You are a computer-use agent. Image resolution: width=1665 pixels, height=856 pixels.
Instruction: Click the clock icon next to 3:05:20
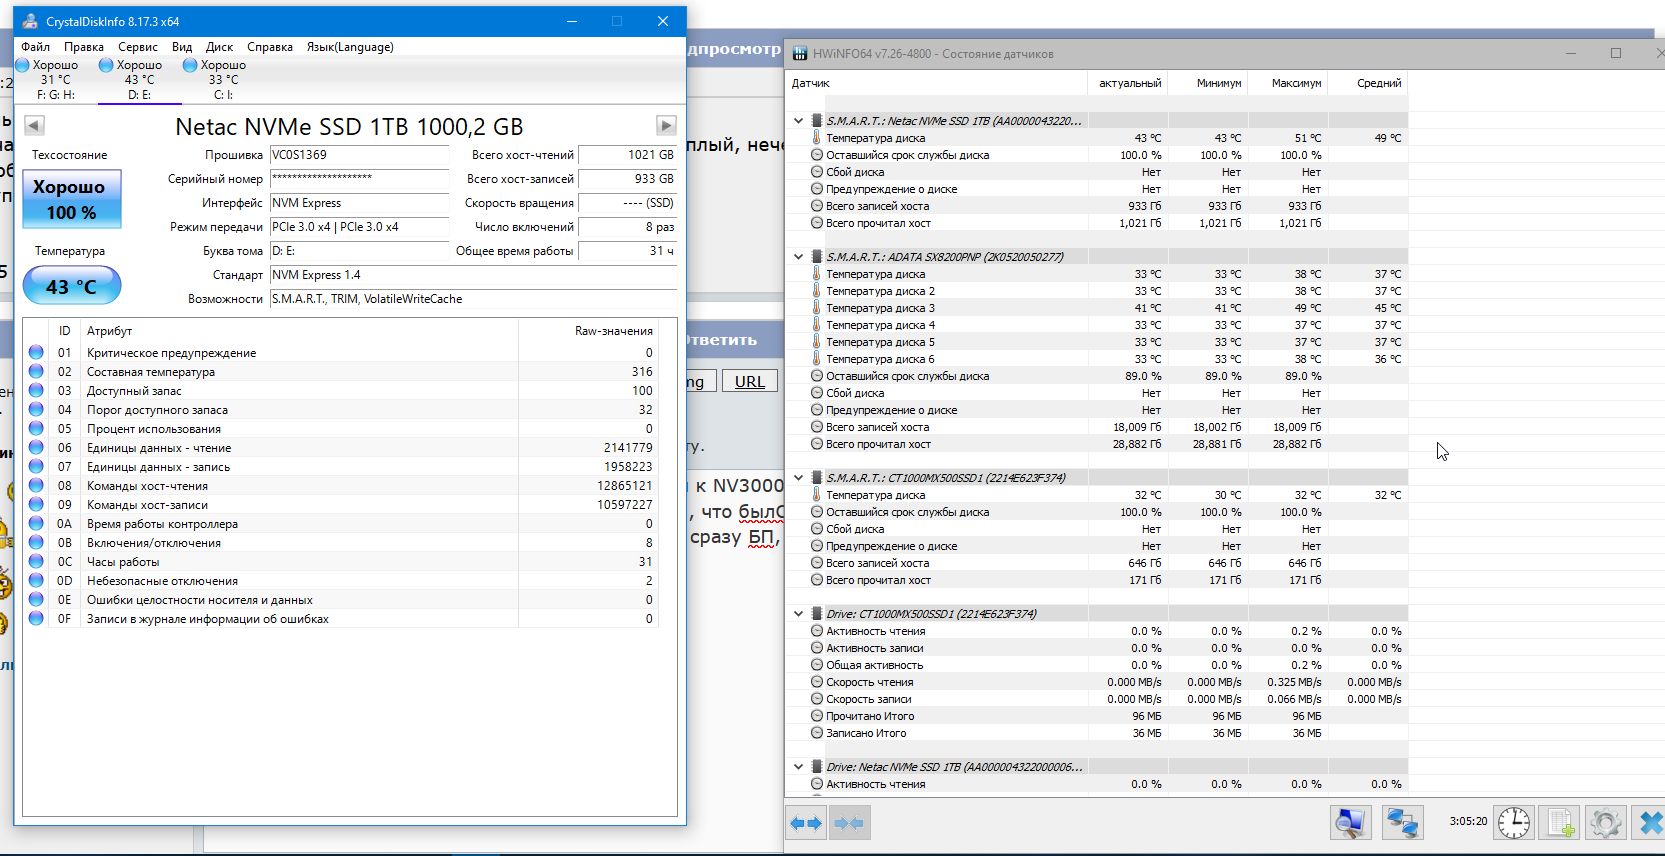(x=1514, y=822)
